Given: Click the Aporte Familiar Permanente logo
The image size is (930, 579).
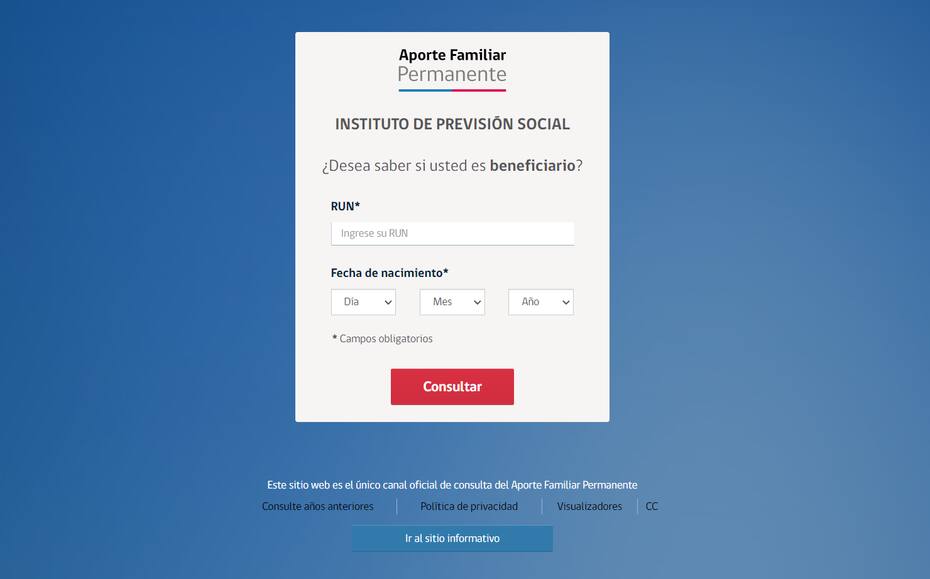Looking at the screenshot, I should 452,69.
